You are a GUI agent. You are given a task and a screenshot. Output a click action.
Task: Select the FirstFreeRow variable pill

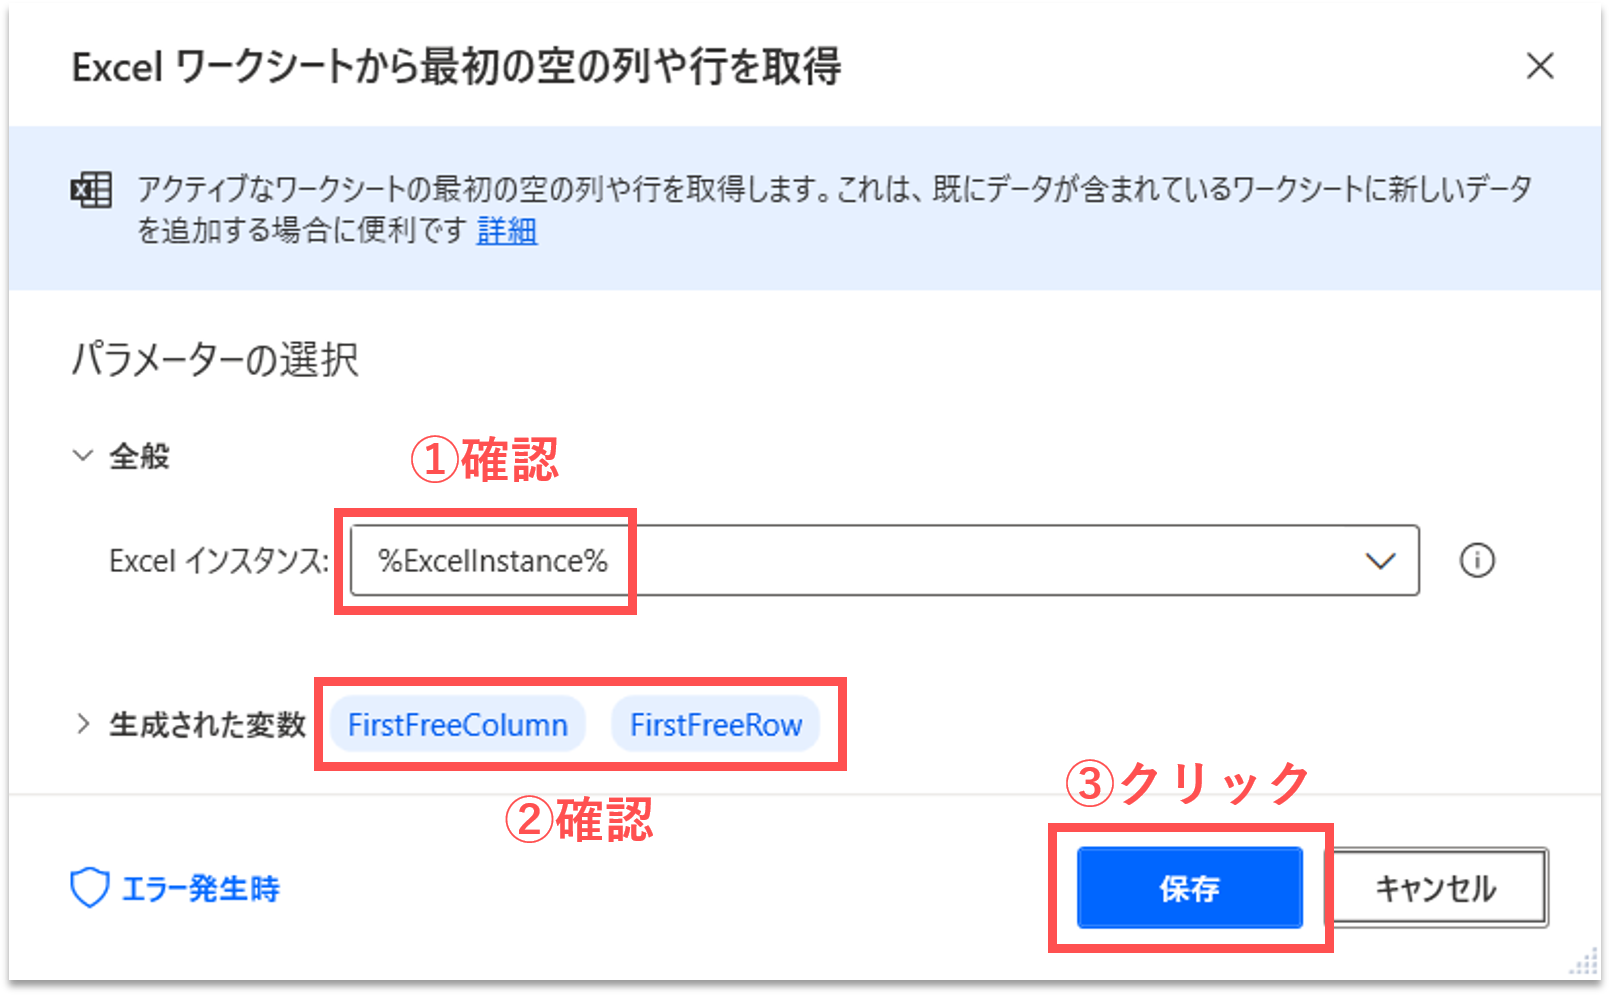[716, 724]
